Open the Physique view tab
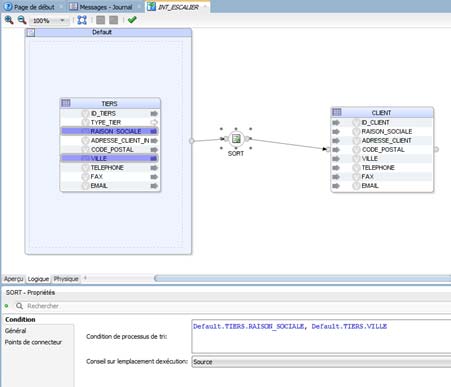Image resolution: width=451 pixels, height=387 pixels. [x=66, y=279]
